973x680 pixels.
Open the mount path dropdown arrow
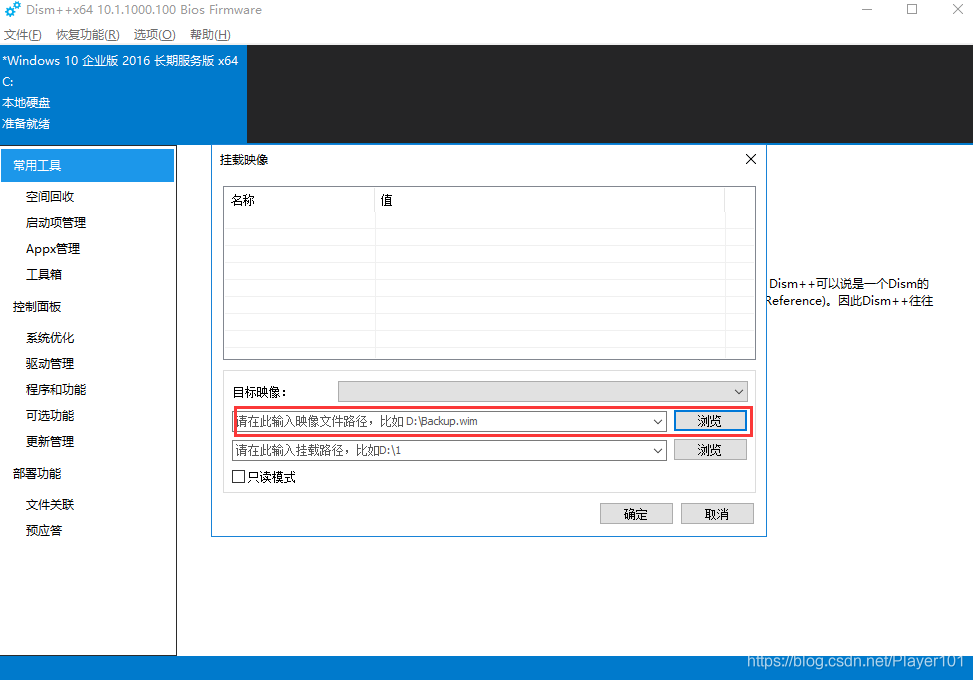coord(658,451)
